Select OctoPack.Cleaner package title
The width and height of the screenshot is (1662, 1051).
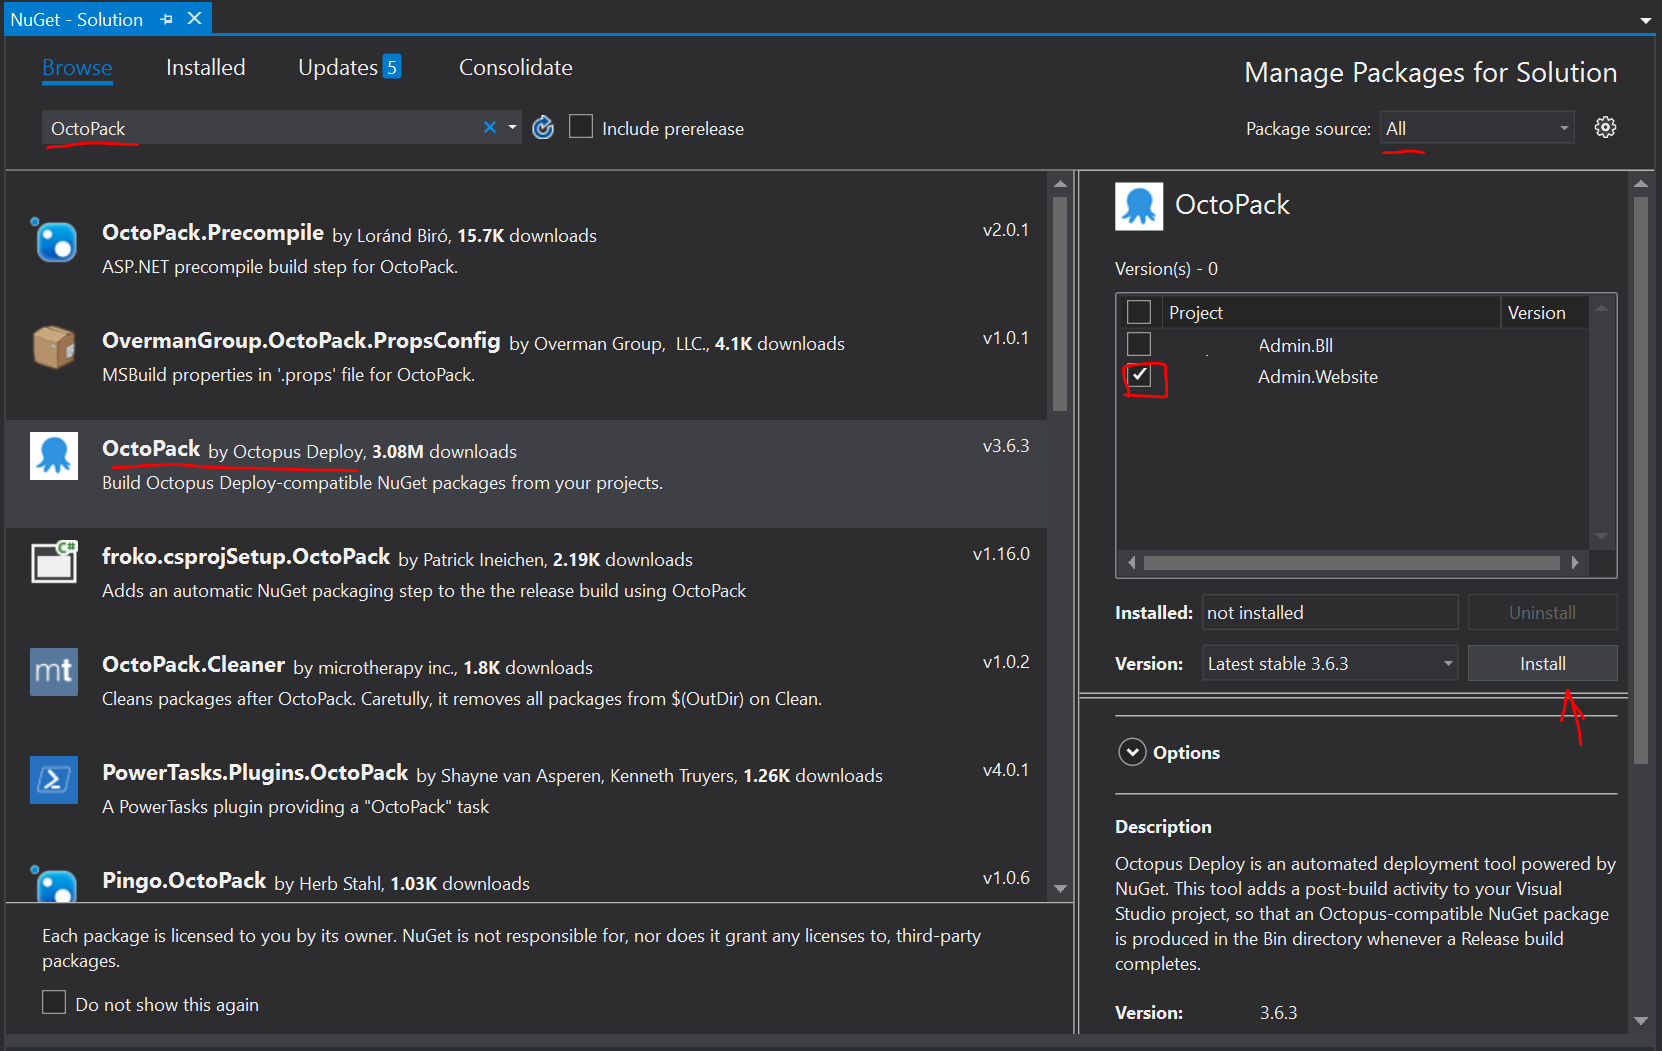[194, 665]
